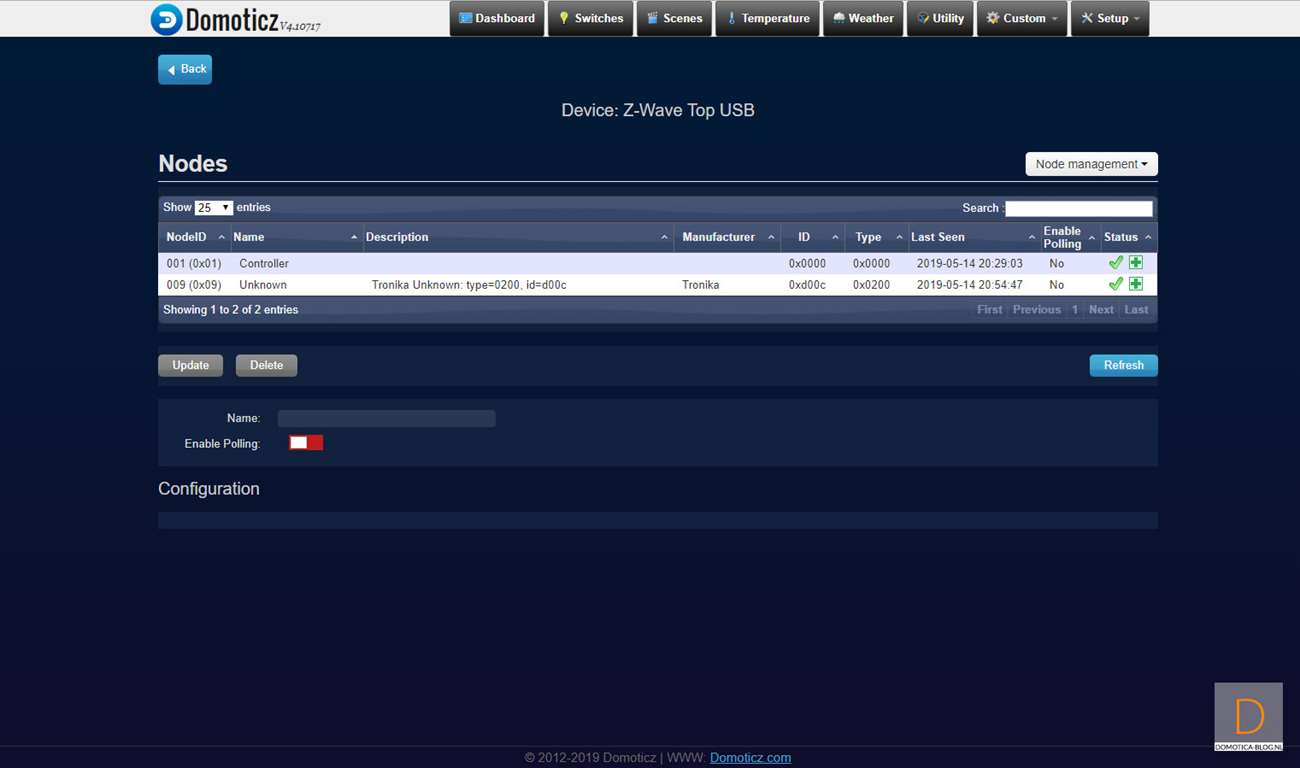Click the Search input field
The width and height of the screenshot is (1300, 768).
coord(1078,208)
